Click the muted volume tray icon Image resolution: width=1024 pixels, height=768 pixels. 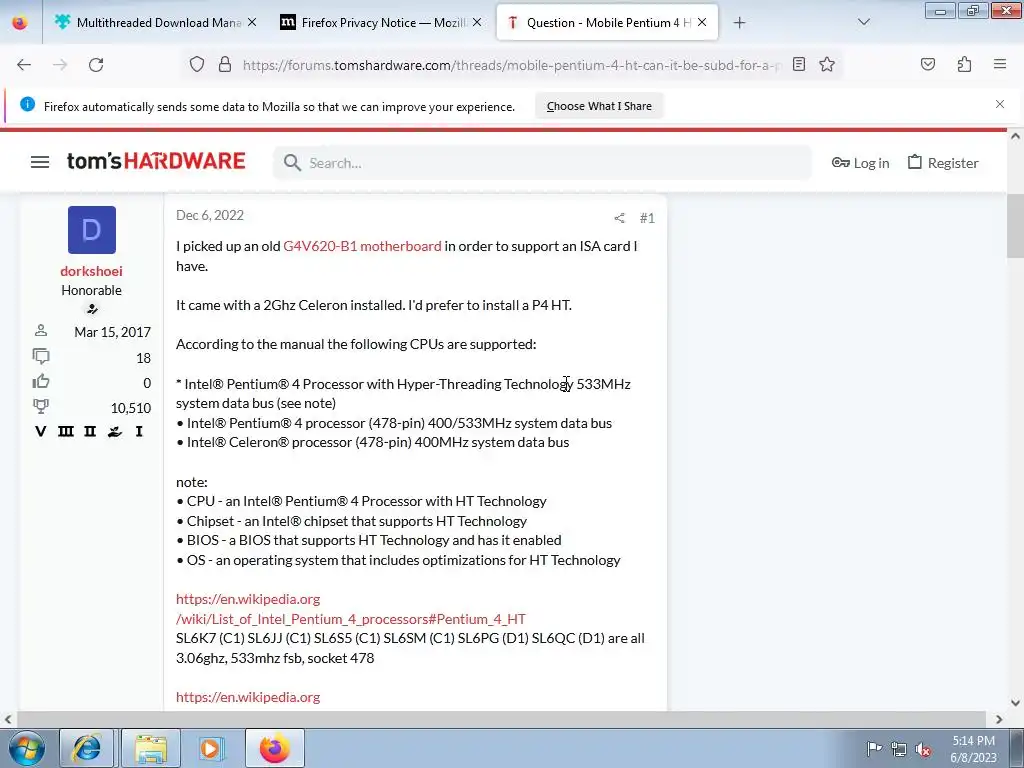[x=923, y=748]
